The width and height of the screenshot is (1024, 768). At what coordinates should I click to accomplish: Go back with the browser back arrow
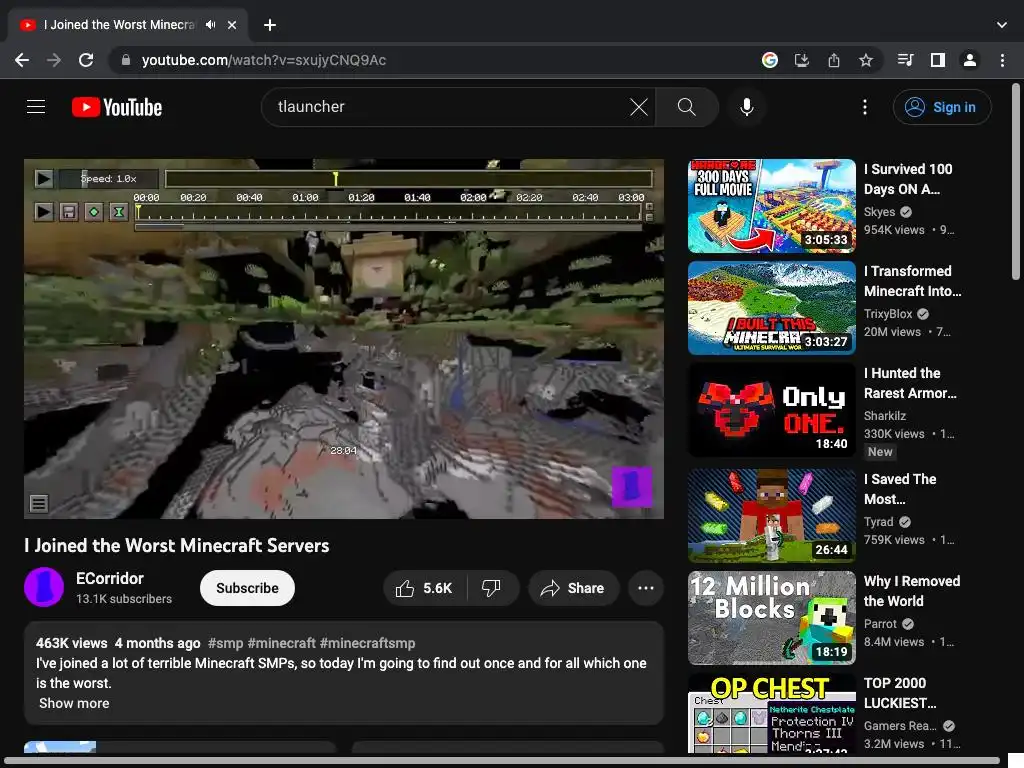[22, 60]
